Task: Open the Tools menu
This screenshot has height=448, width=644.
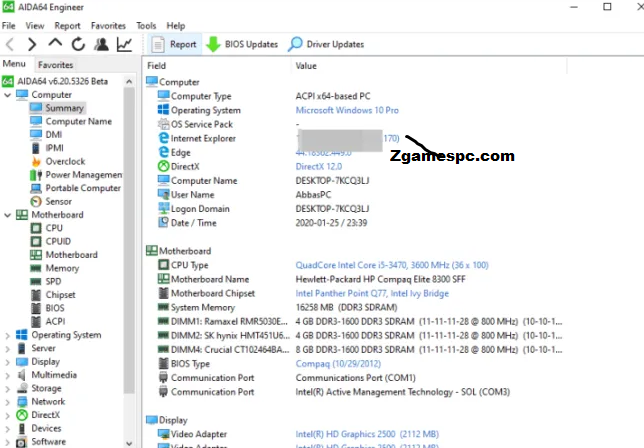Action: 146,25
